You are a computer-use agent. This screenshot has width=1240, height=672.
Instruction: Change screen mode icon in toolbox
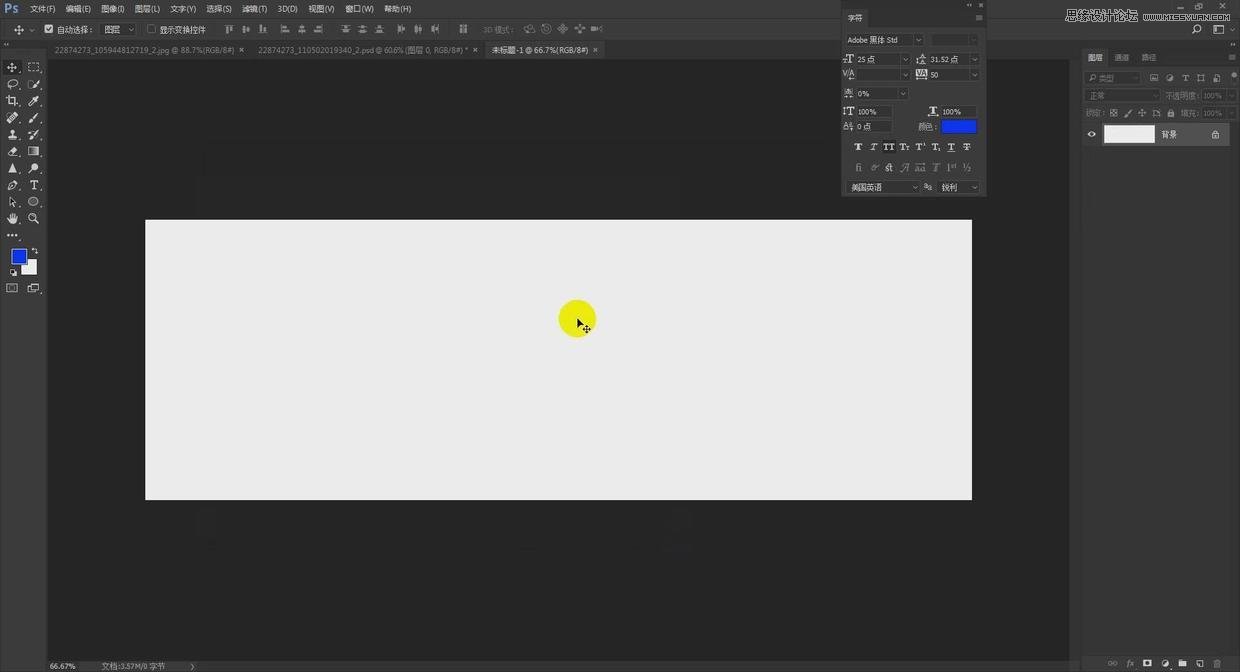[x=34, y=288]
